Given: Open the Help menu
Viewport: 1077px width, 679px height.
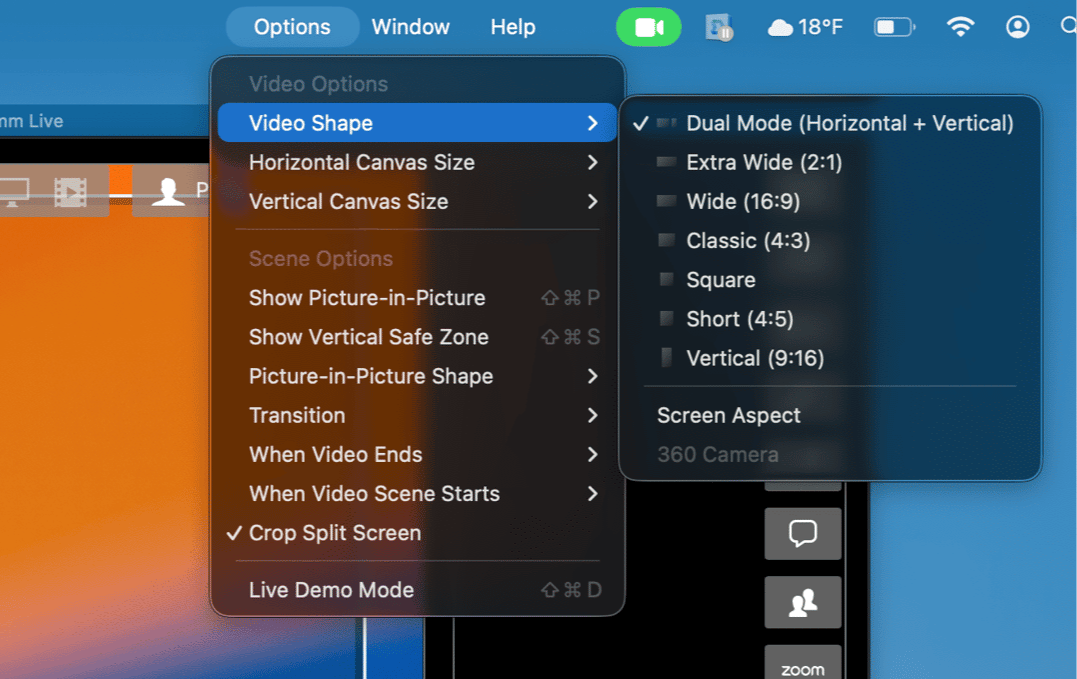Looking at the screenshot, I should [512, 27].
